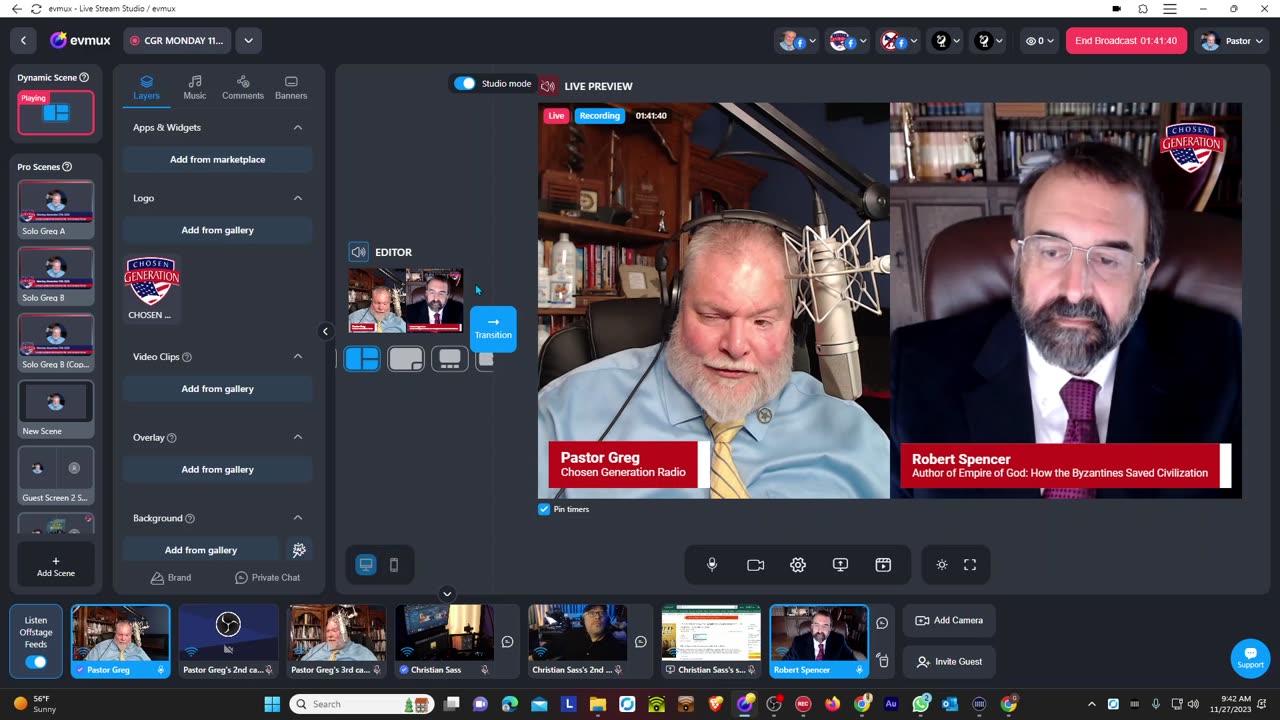Image resolution: width=1280 pixels, height=720 pixels.
Task: Switch to the Music tab
Action: point(194,87)
